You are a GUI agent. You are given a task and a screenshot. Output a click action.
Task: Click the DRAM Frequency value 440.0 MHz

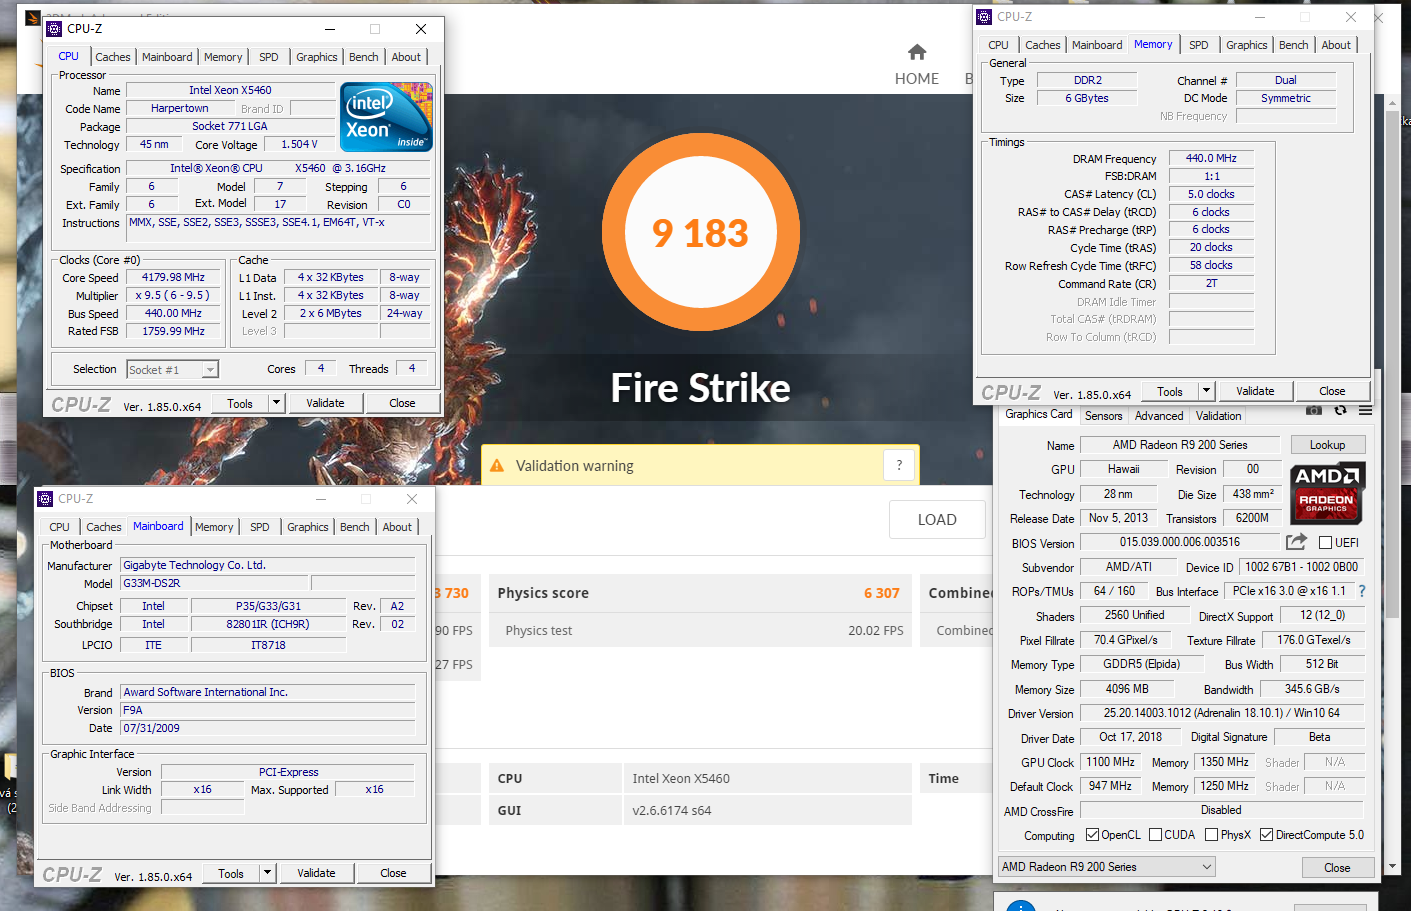[x=1211, y=158]
